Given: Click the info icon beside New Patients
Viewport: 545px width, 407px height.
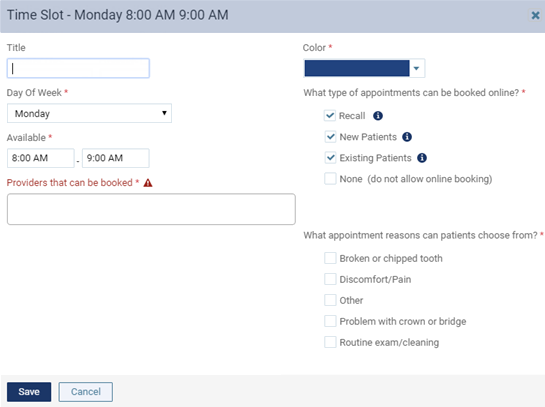Looking at the screenshot, I should (407, 137).
